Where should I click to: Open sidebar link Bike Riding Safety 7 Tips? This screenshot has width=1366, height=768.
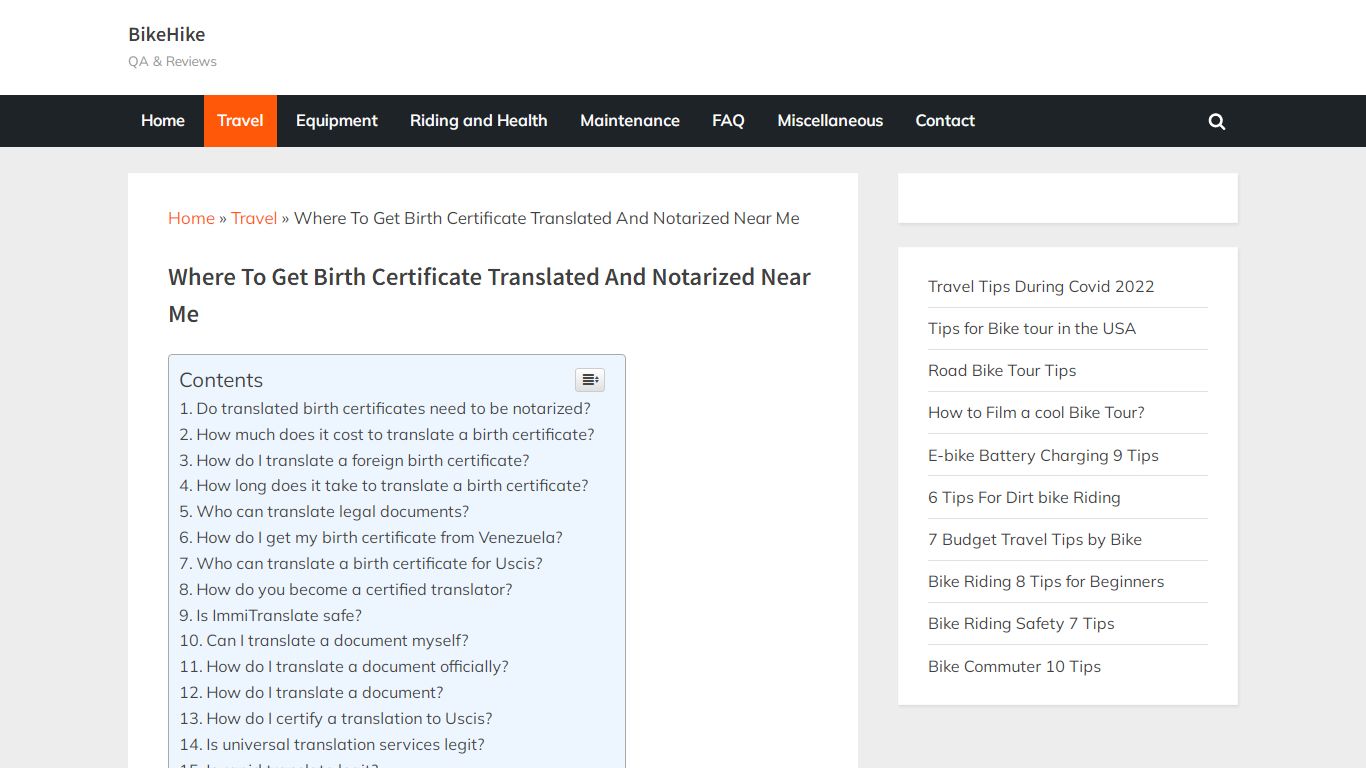tap(1021, 623)
